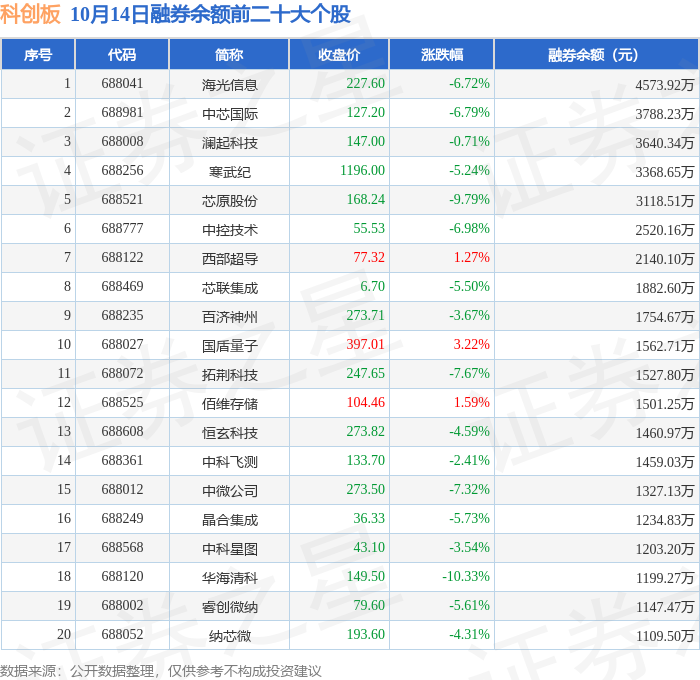Image resolution: width=700 pixels, height=680 pixels.
Task: Click the 收盘价 column header
Action: [339, 54]
